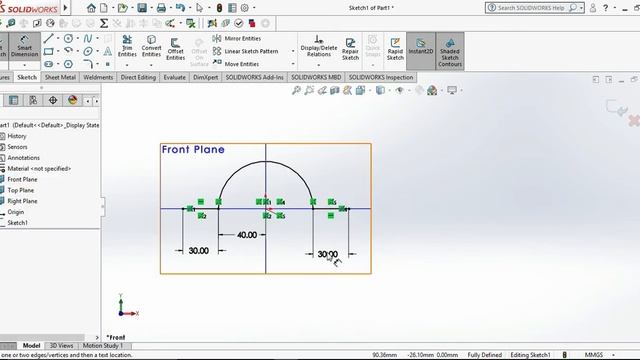The width and height of the screenshot is (640, 360).
Task: Click Offset Entities
Action: [176, 49]
